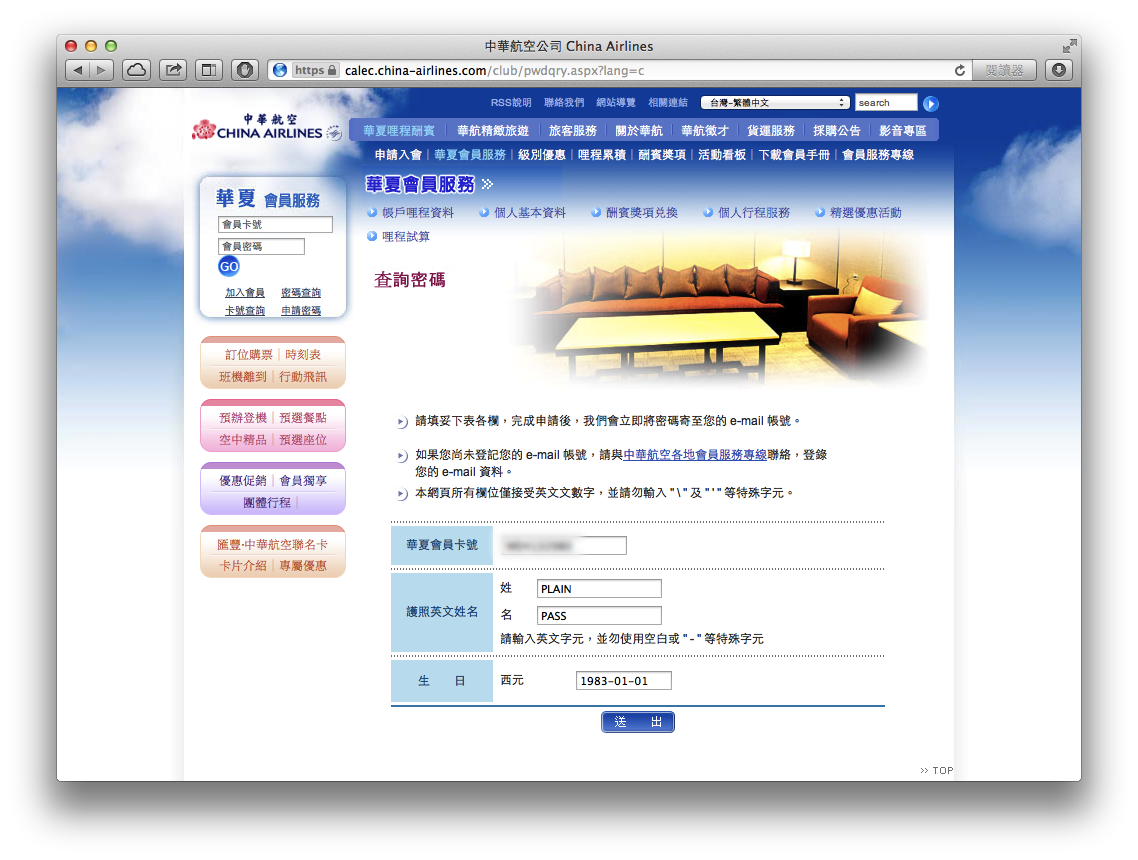Image resolution: width=1138 pixels, height=860 pixels.
Task: Click the blue GO login button
Action: click(229, 266)
